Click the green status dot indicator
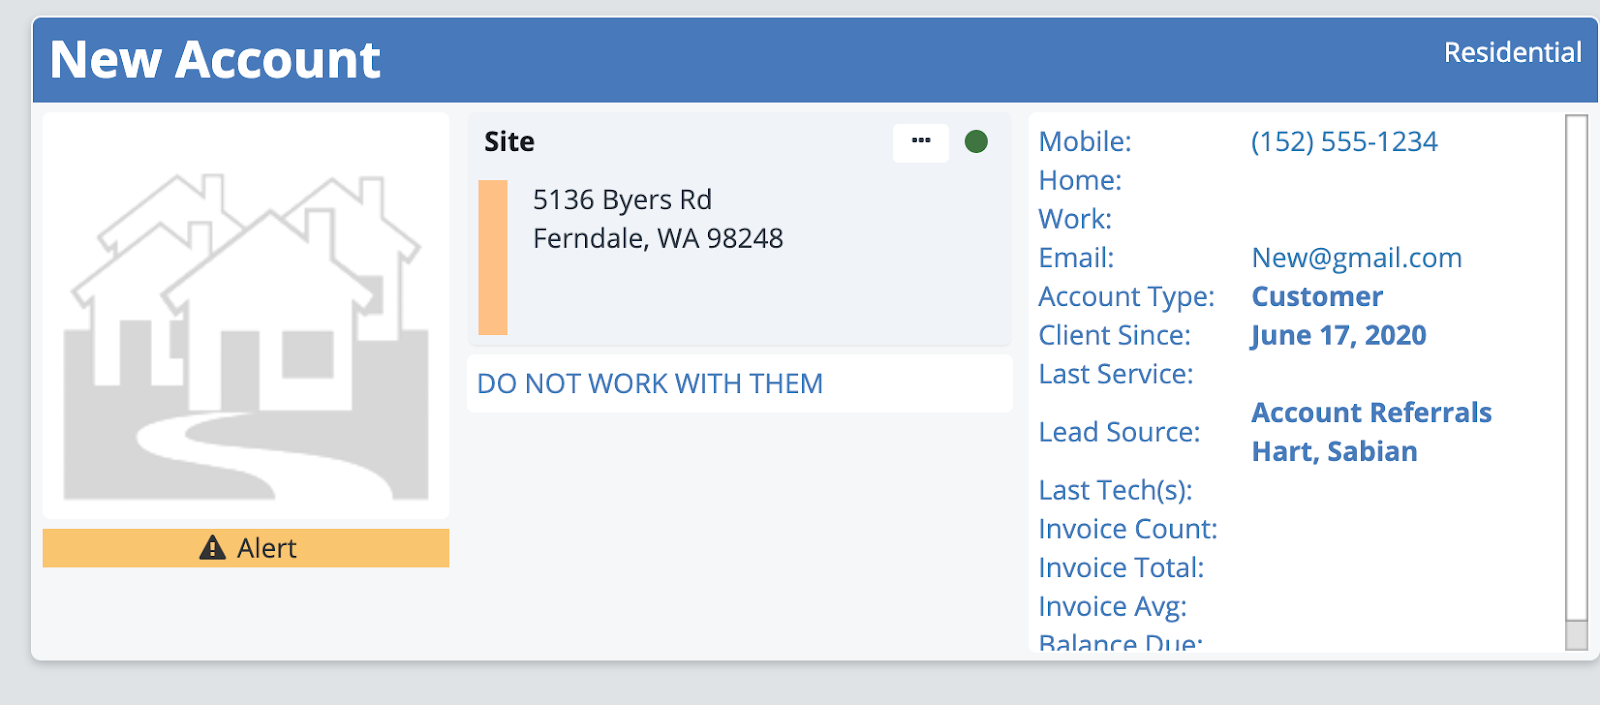 click(x=976, y=142)
